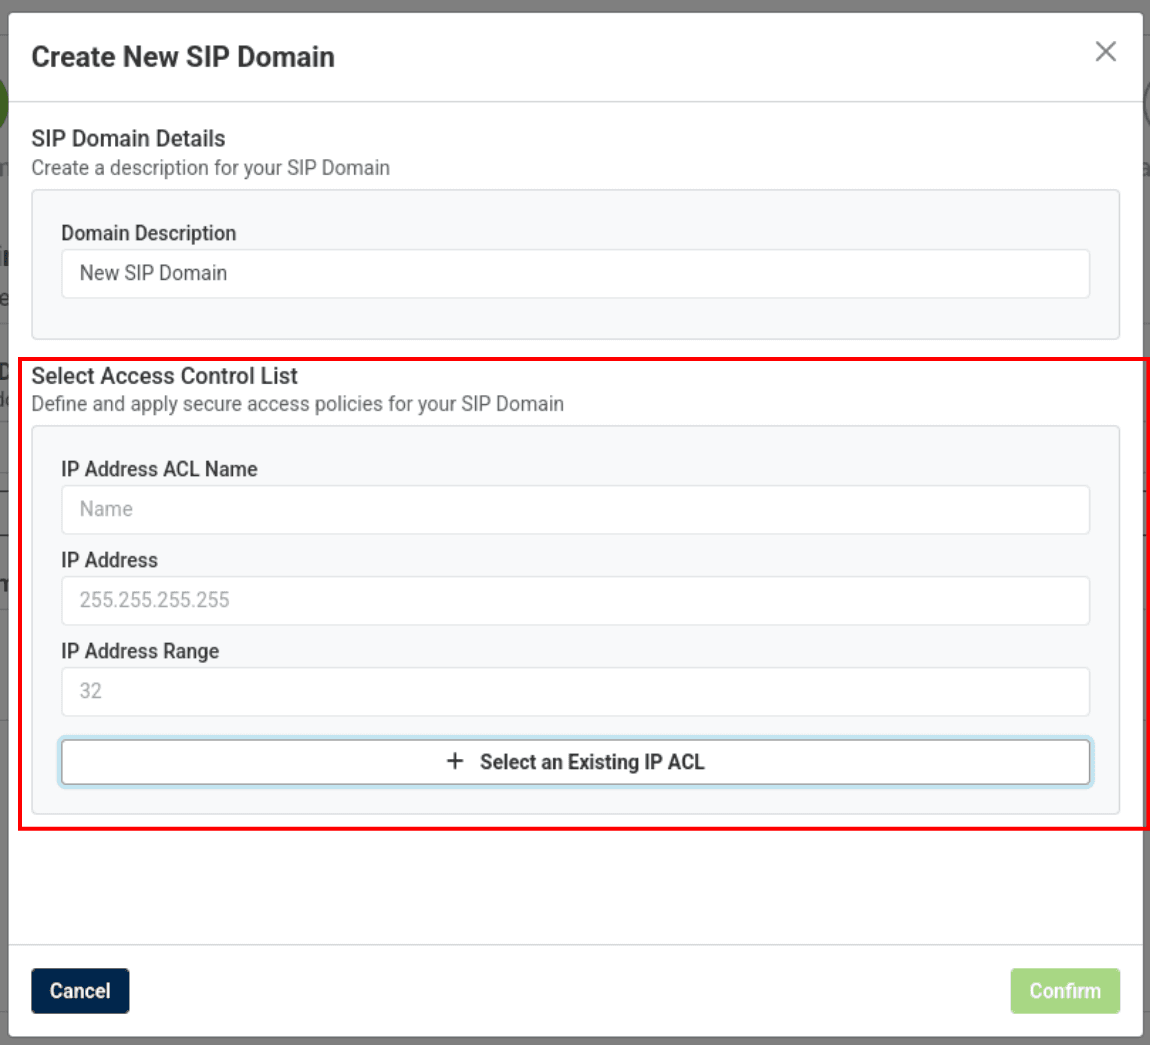Select the IP Address input box
The width and height of the screenshot is (1151, 1046).
coord(575,601)
